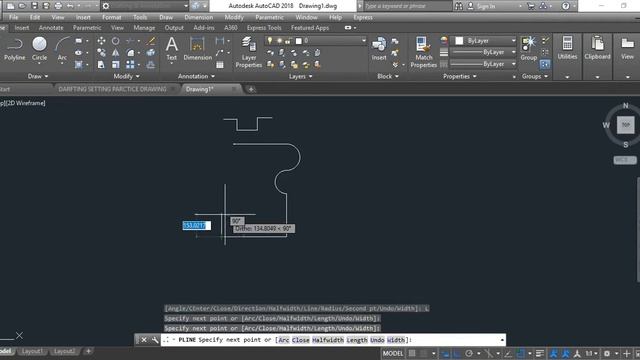Click the TOP face of the ViewCube
The height and width of the screenshot is (360, 640).
(625, 125)
